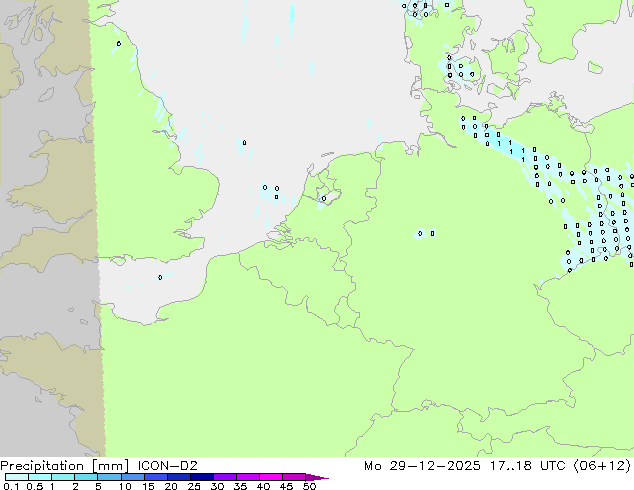Click the precipitation marker in northwest England
The height and width of the screenshot is (490, 634).
click(x=118, y=43)
